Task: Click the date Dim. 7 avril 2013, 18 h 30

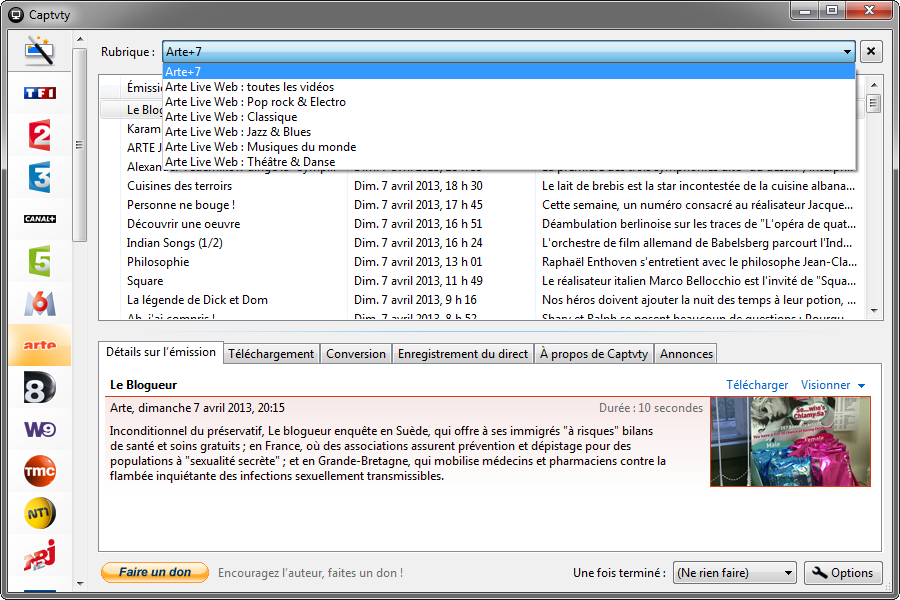Action: pyautogui.click(x=418, y=185)
